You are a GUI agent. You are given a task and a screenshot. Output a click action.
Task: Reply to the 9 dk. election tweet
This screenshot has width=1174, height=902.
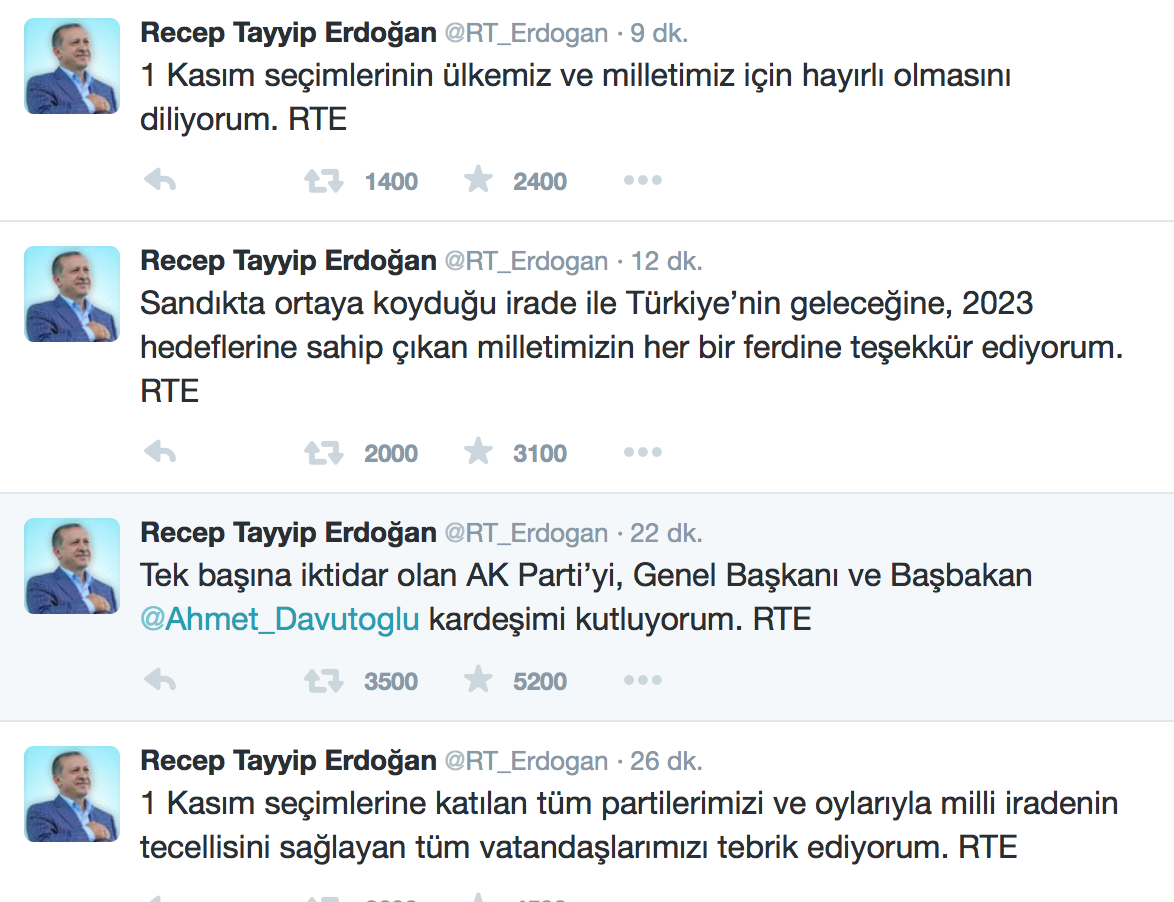(160, 181)
